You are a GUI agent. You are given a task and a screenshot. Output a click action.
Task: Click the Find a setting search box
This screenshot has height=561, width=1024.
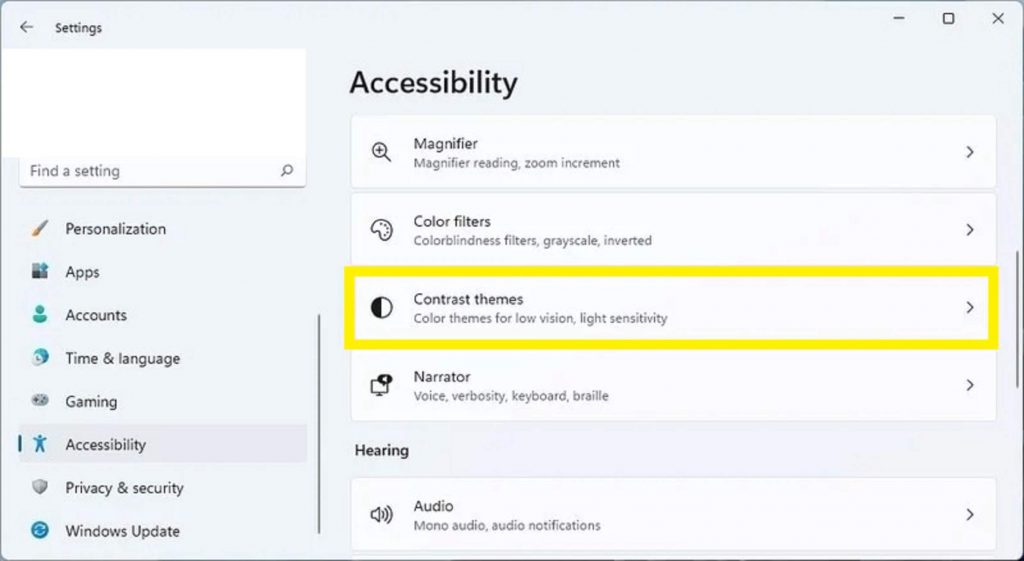tap(150, 171)
